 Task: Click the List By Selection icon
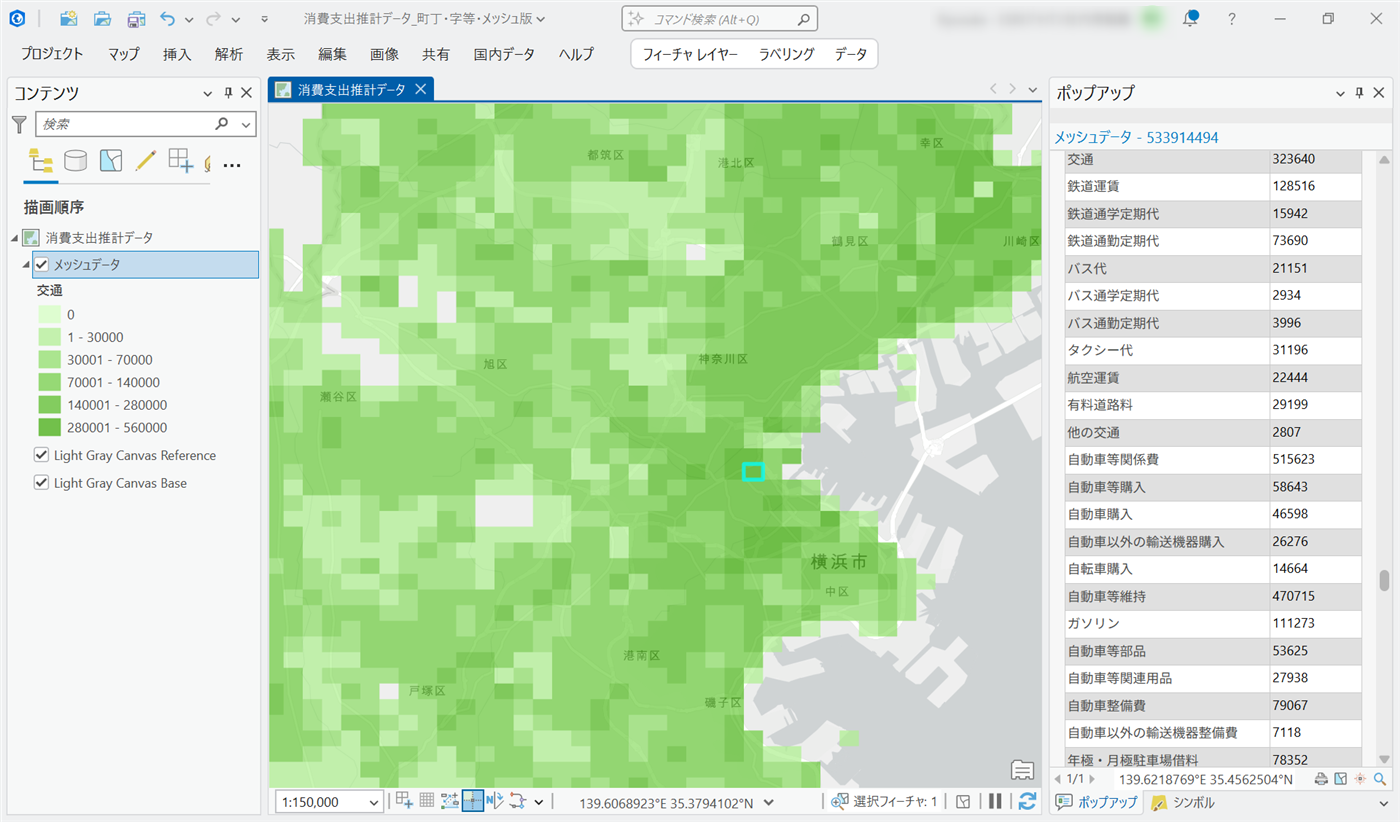pos(110,161)
